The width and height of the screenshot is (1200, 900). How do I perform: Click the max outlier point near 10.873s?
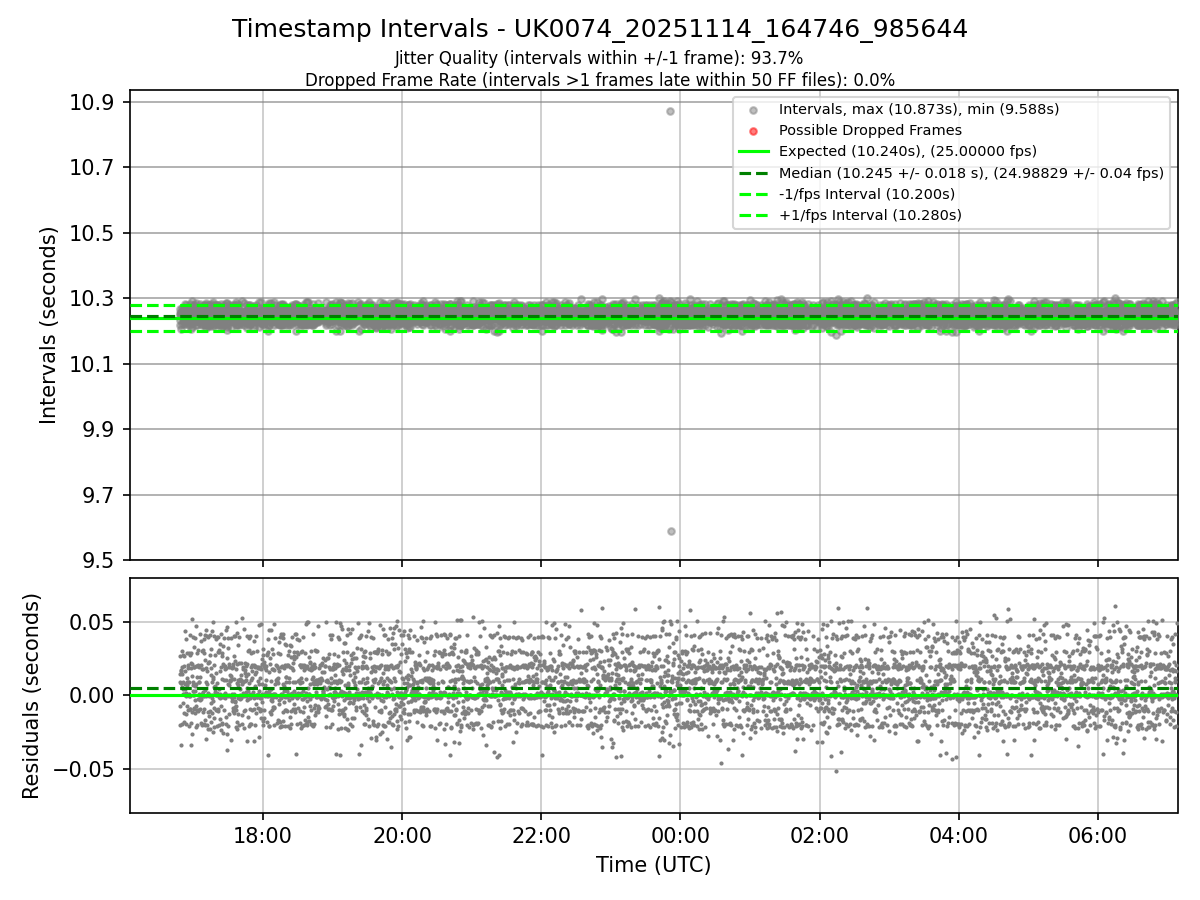pyautogui.click(x=670, y=111)
